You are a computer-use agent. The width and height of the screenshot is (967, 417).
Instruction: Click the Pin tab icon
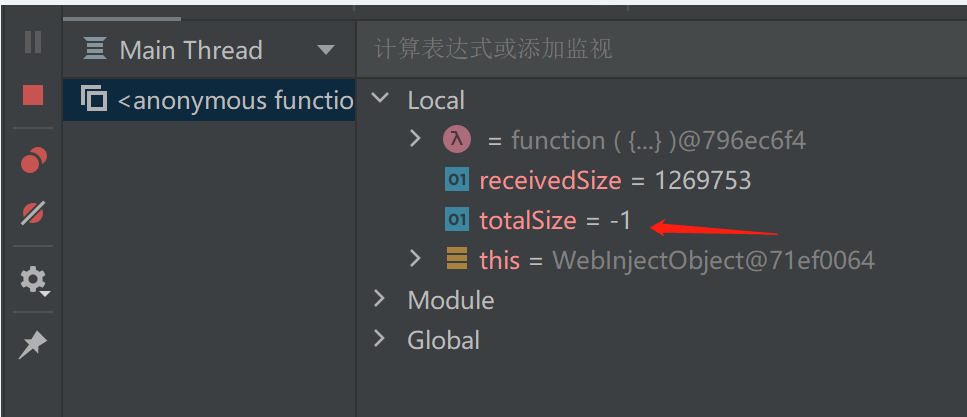coord(33,345)
